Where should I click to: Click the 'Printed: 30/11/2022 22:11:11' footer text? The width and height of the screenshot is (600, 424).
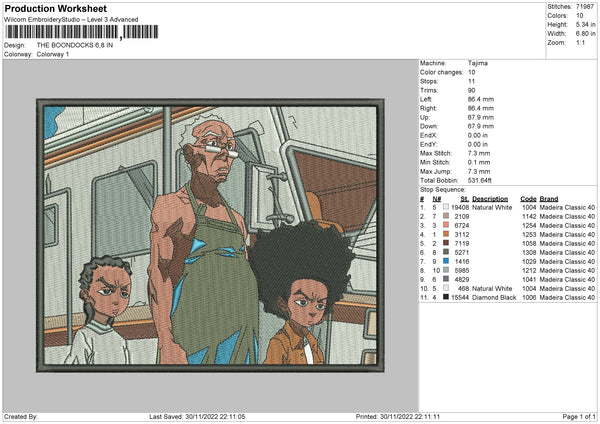(398, 417)
